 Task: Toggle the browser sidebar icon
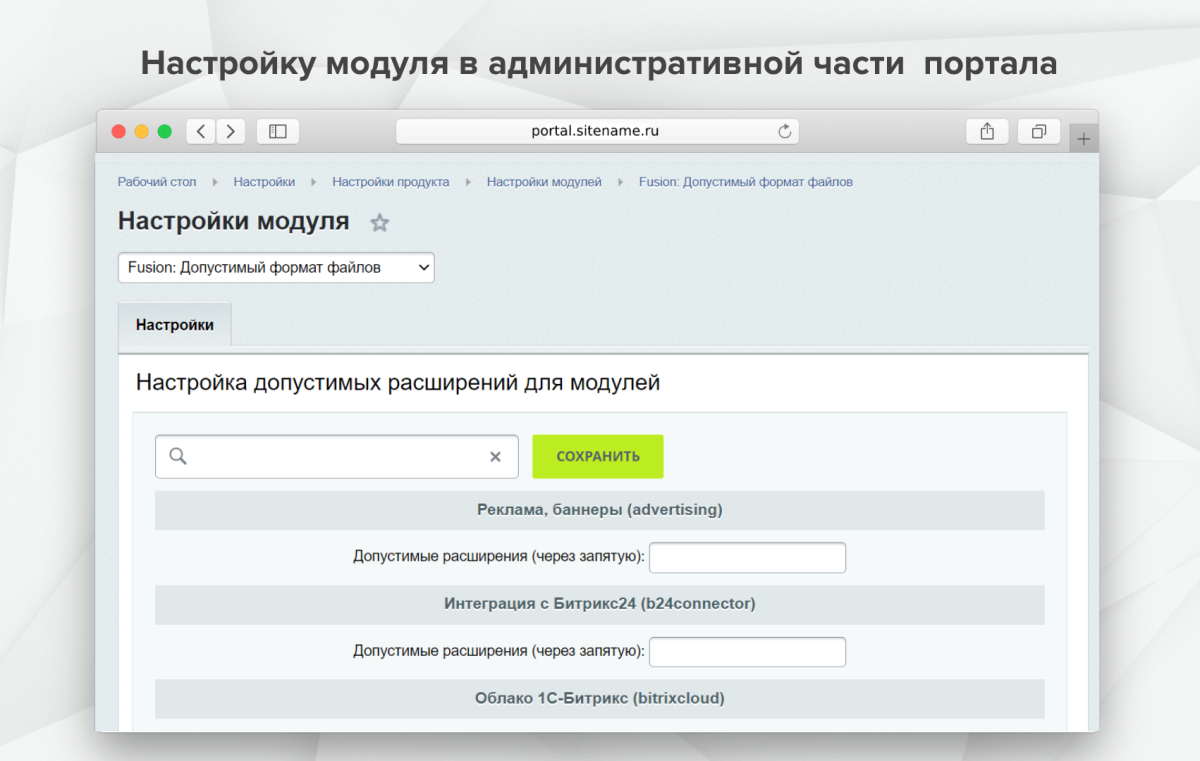[x=277, y=131]
